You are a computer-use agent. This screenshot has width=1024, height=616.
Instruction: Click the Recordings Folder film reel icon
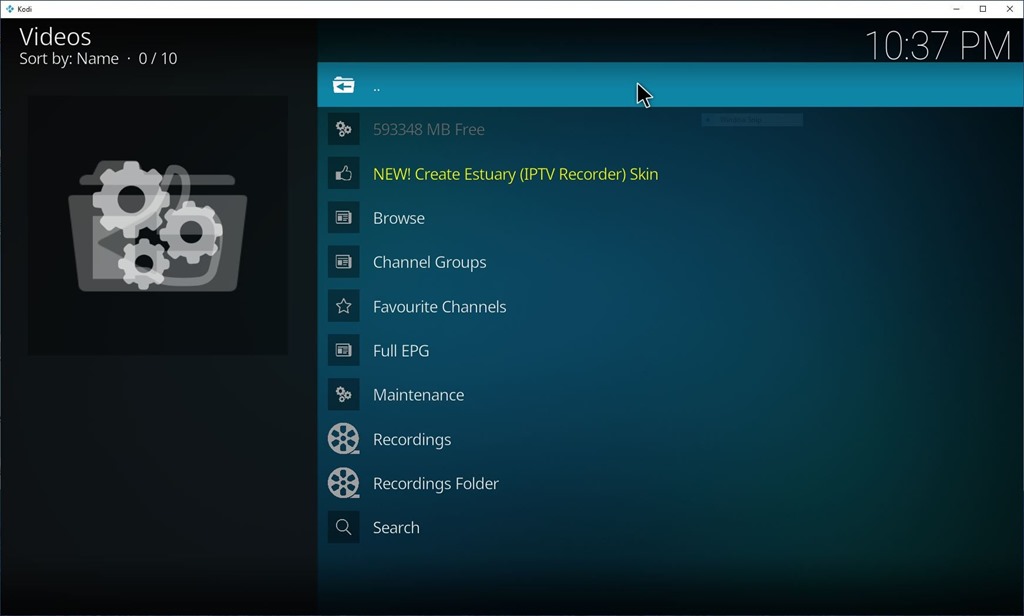343,483
